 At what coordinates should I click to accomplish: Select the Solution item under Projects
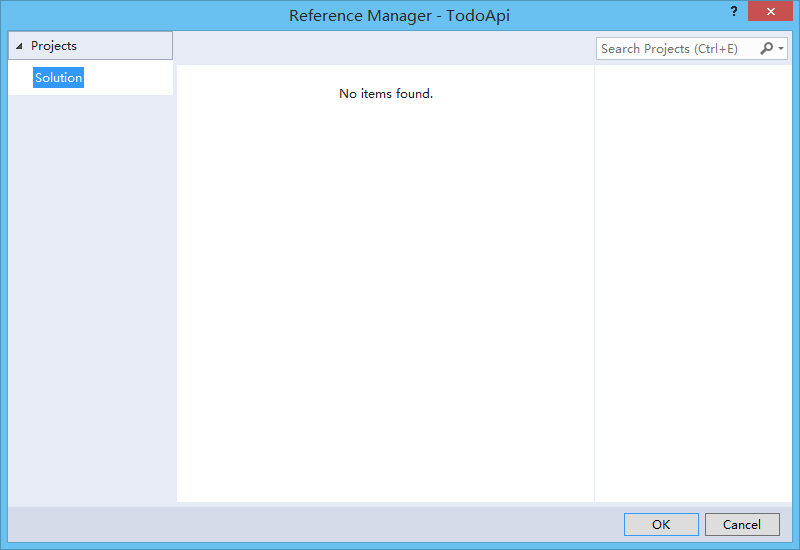(58, 78)
